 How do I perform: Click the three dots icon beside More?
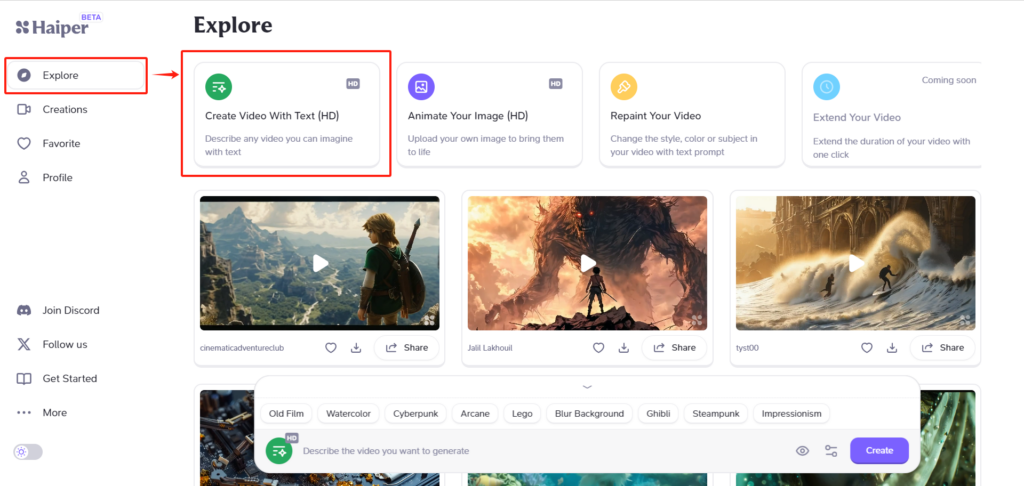(x=24, y=413)
